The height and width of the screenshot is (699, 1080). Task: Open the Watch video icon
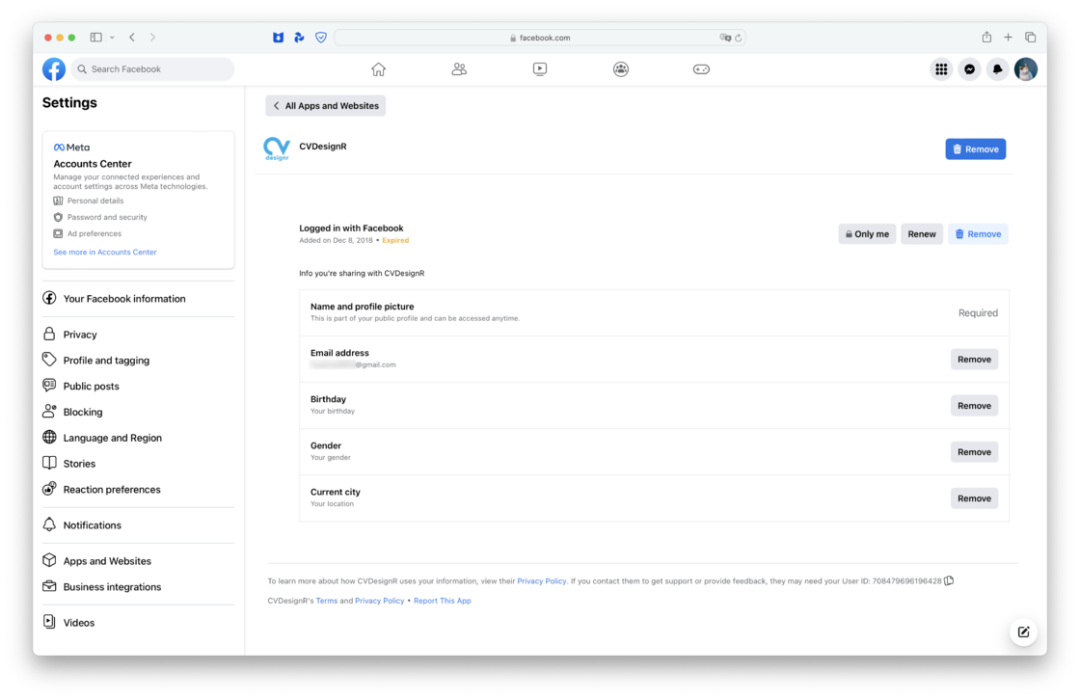click(540, 69)
